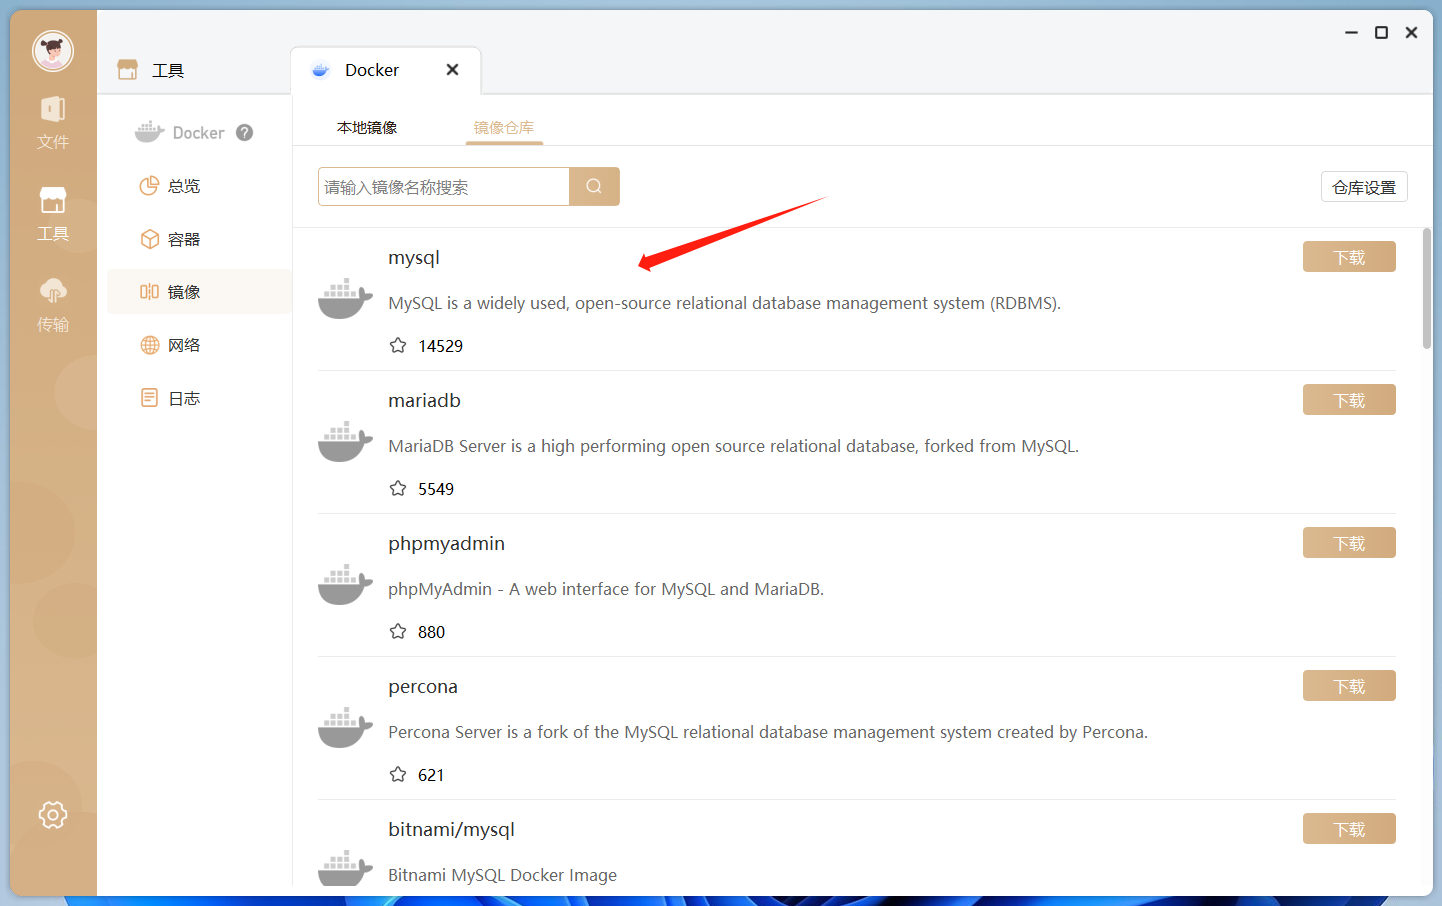Switch to 镜像仓库 tab
1442x906 pixels.
(504, 128)
